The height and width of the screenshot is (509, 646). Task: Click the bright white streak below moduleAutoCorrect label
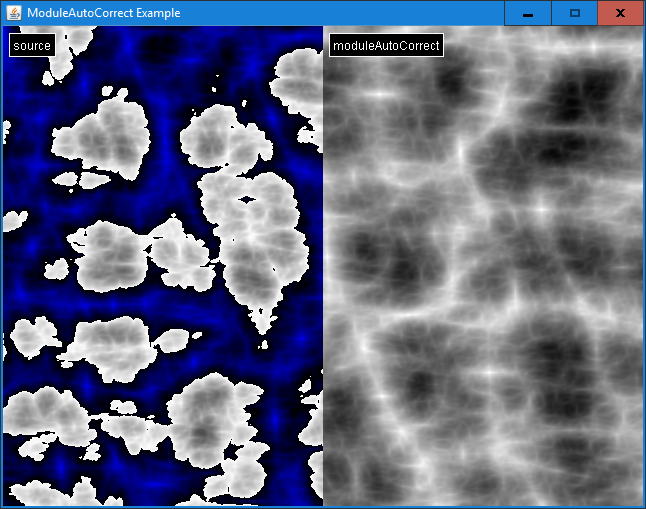click(382, 93)
